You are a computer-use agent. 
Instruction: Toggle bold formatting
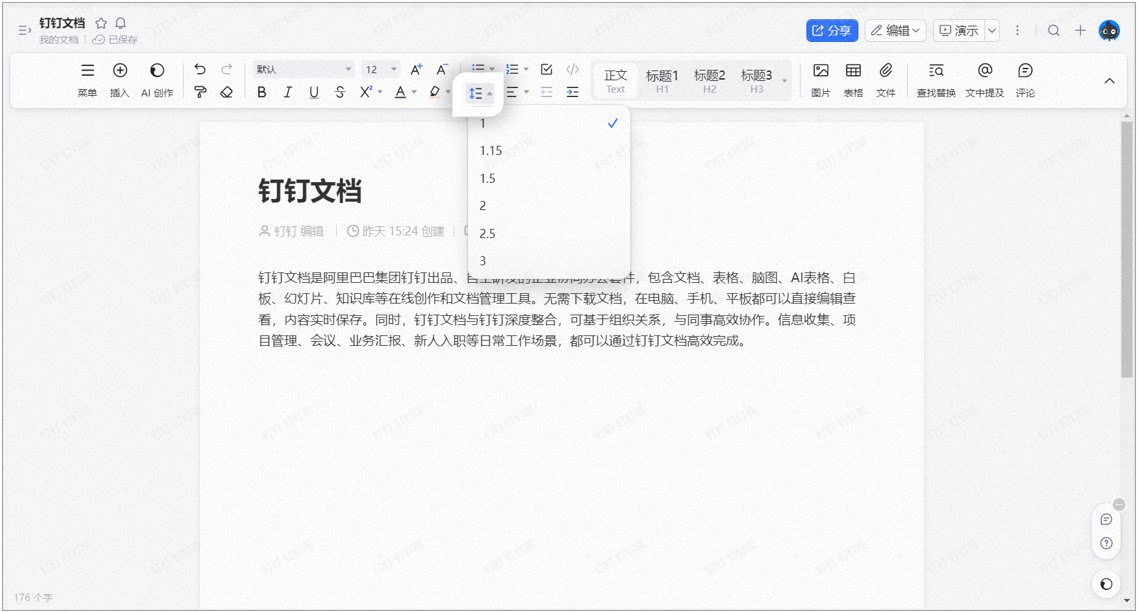click(262, 92)
